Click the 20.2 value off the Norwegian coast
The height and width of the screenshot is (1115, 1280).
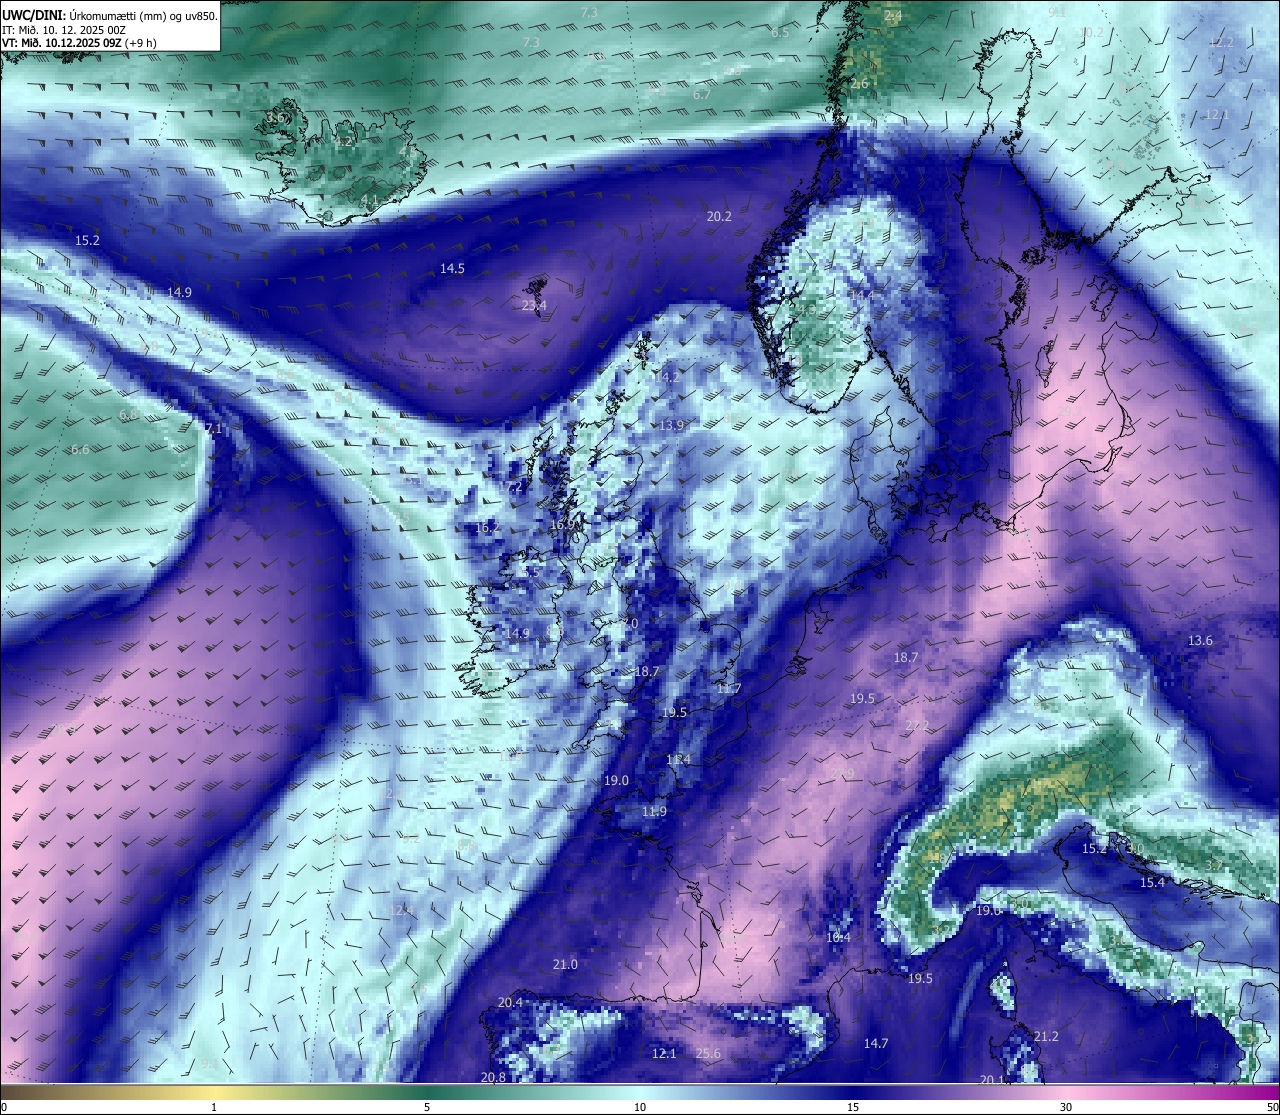(719, 216)
